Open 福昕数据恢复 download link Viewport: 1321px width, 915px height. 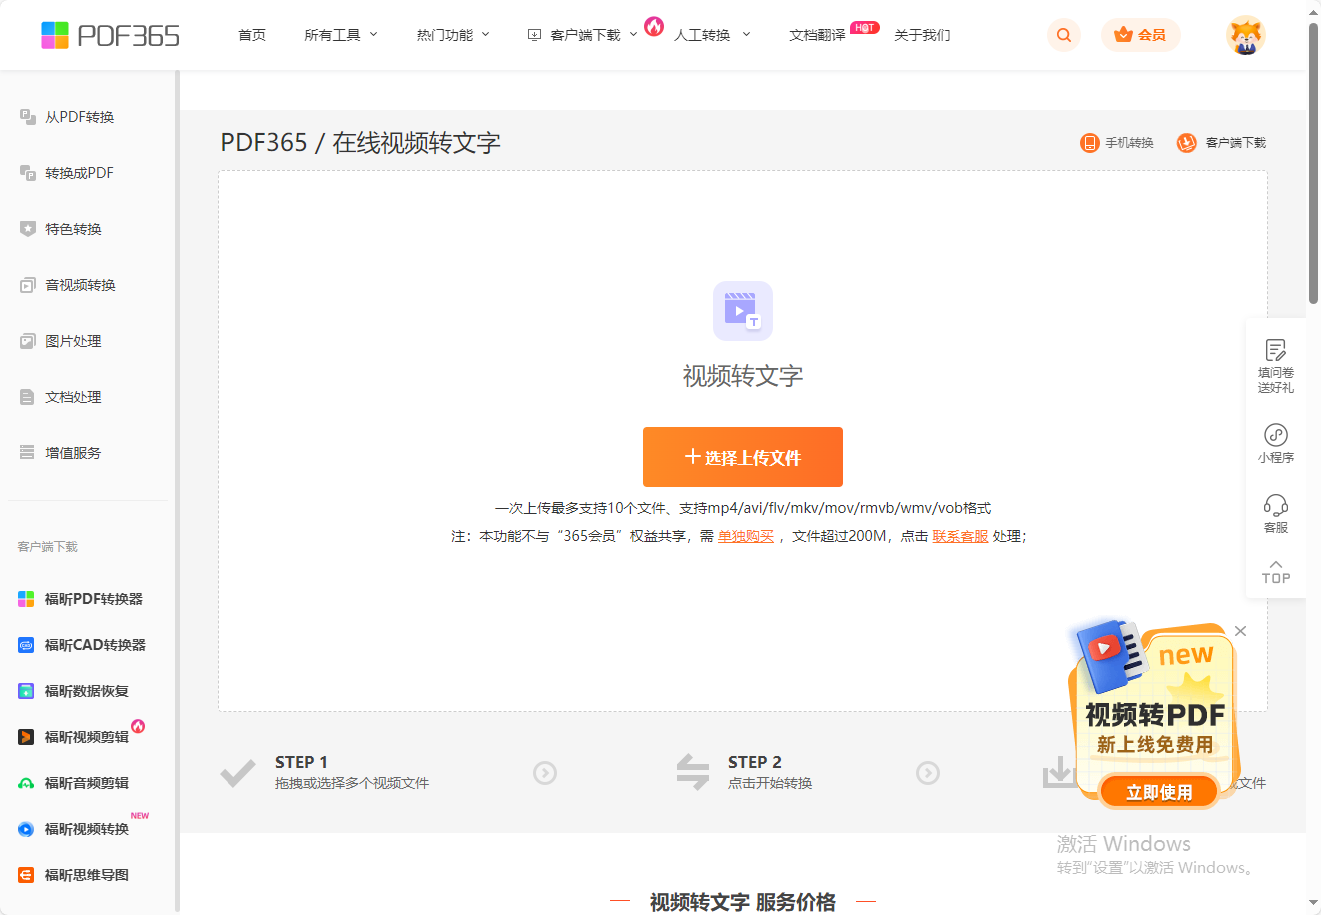click(74, 691)
